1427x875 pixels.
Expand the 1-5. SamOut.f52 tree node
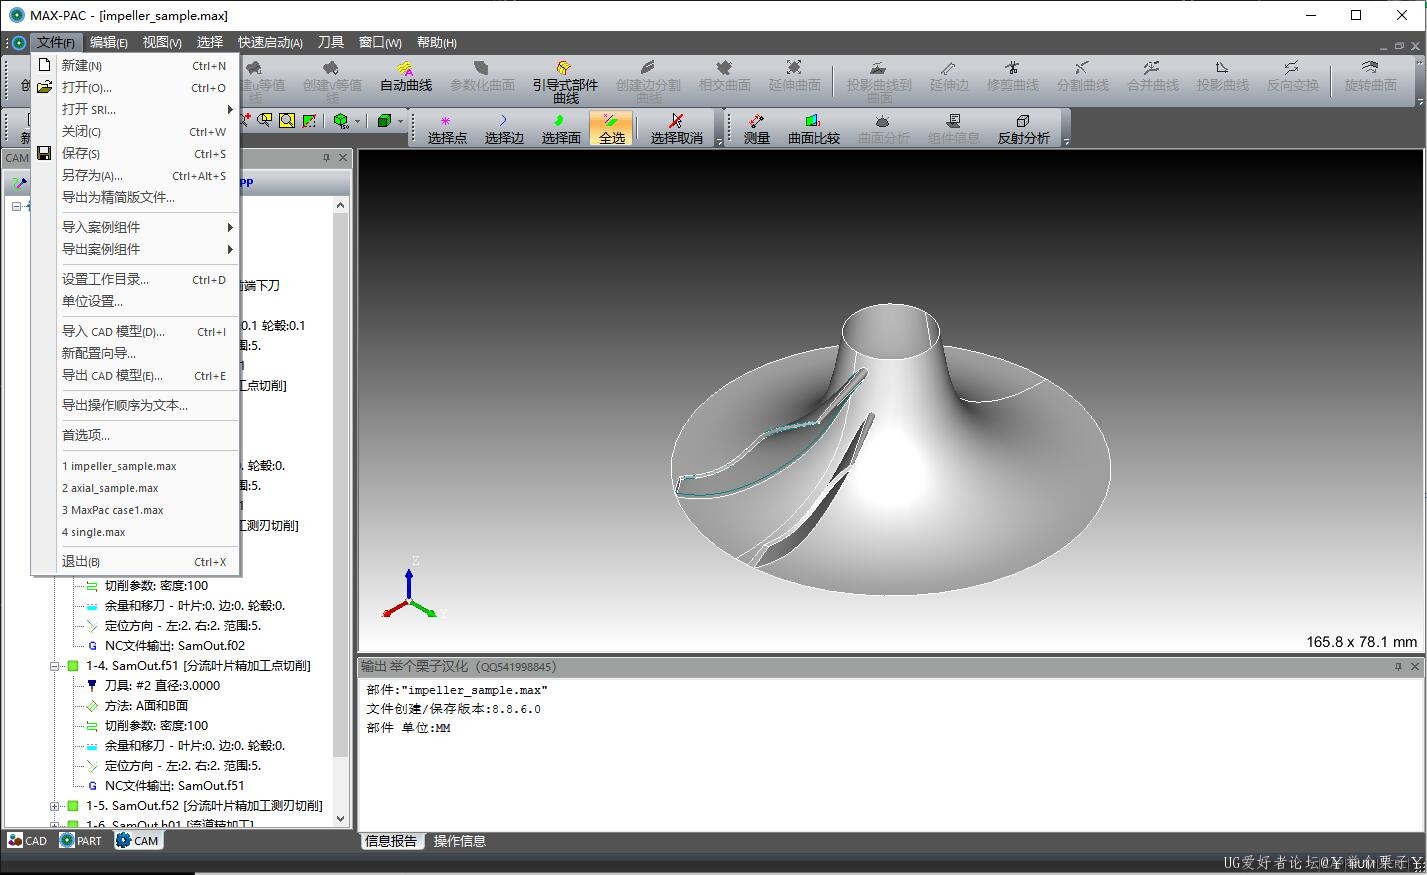tap(56, 806)
